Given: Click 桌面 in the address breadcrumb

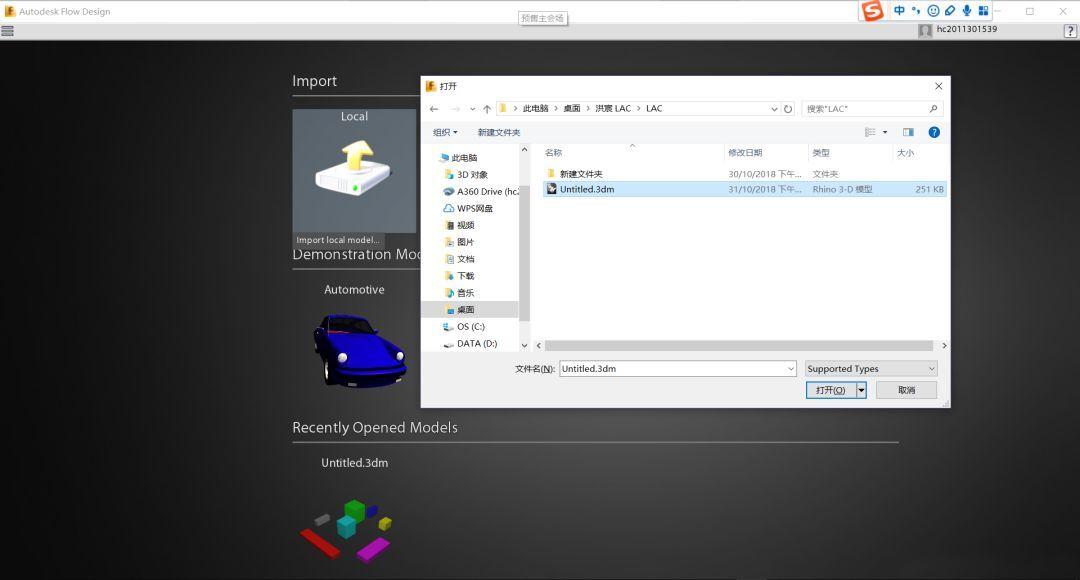Looking at the screenshot, I should 572,109.
